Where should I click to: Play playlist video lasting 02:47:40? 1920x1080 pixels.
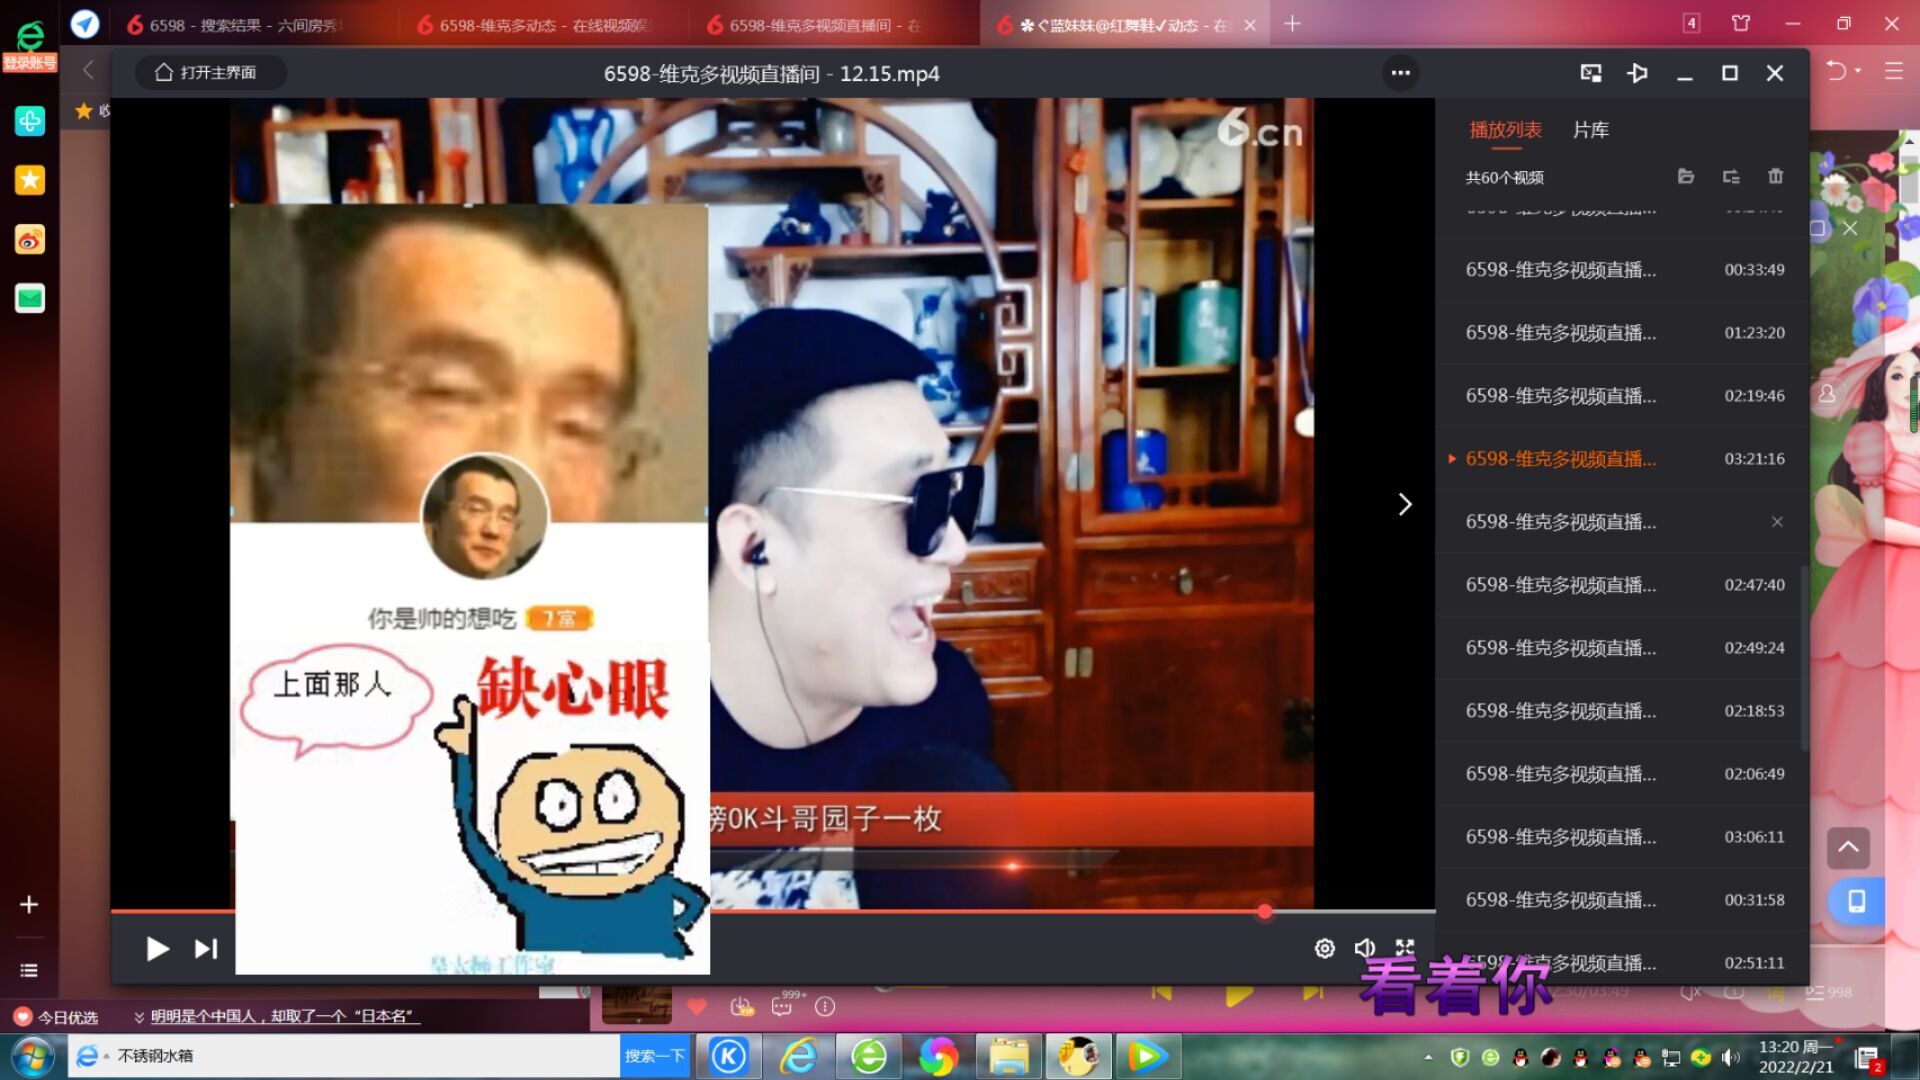tap(1622, 585)
